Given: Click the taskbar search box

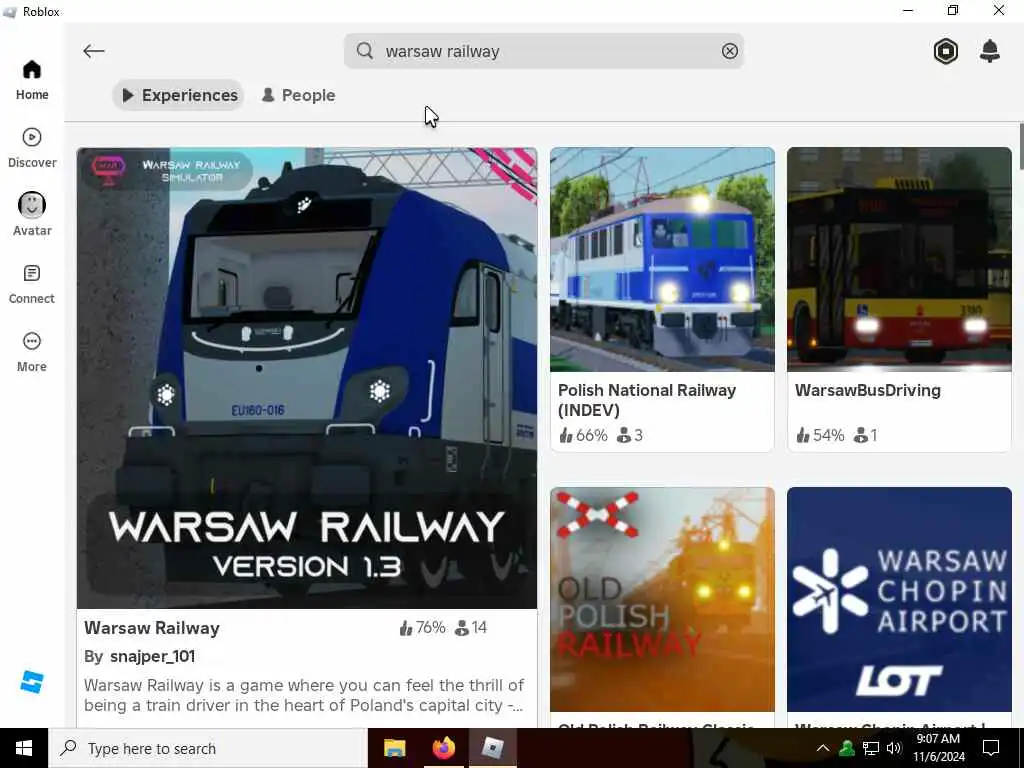Looking at the screenshot, I should click(208, 748).
